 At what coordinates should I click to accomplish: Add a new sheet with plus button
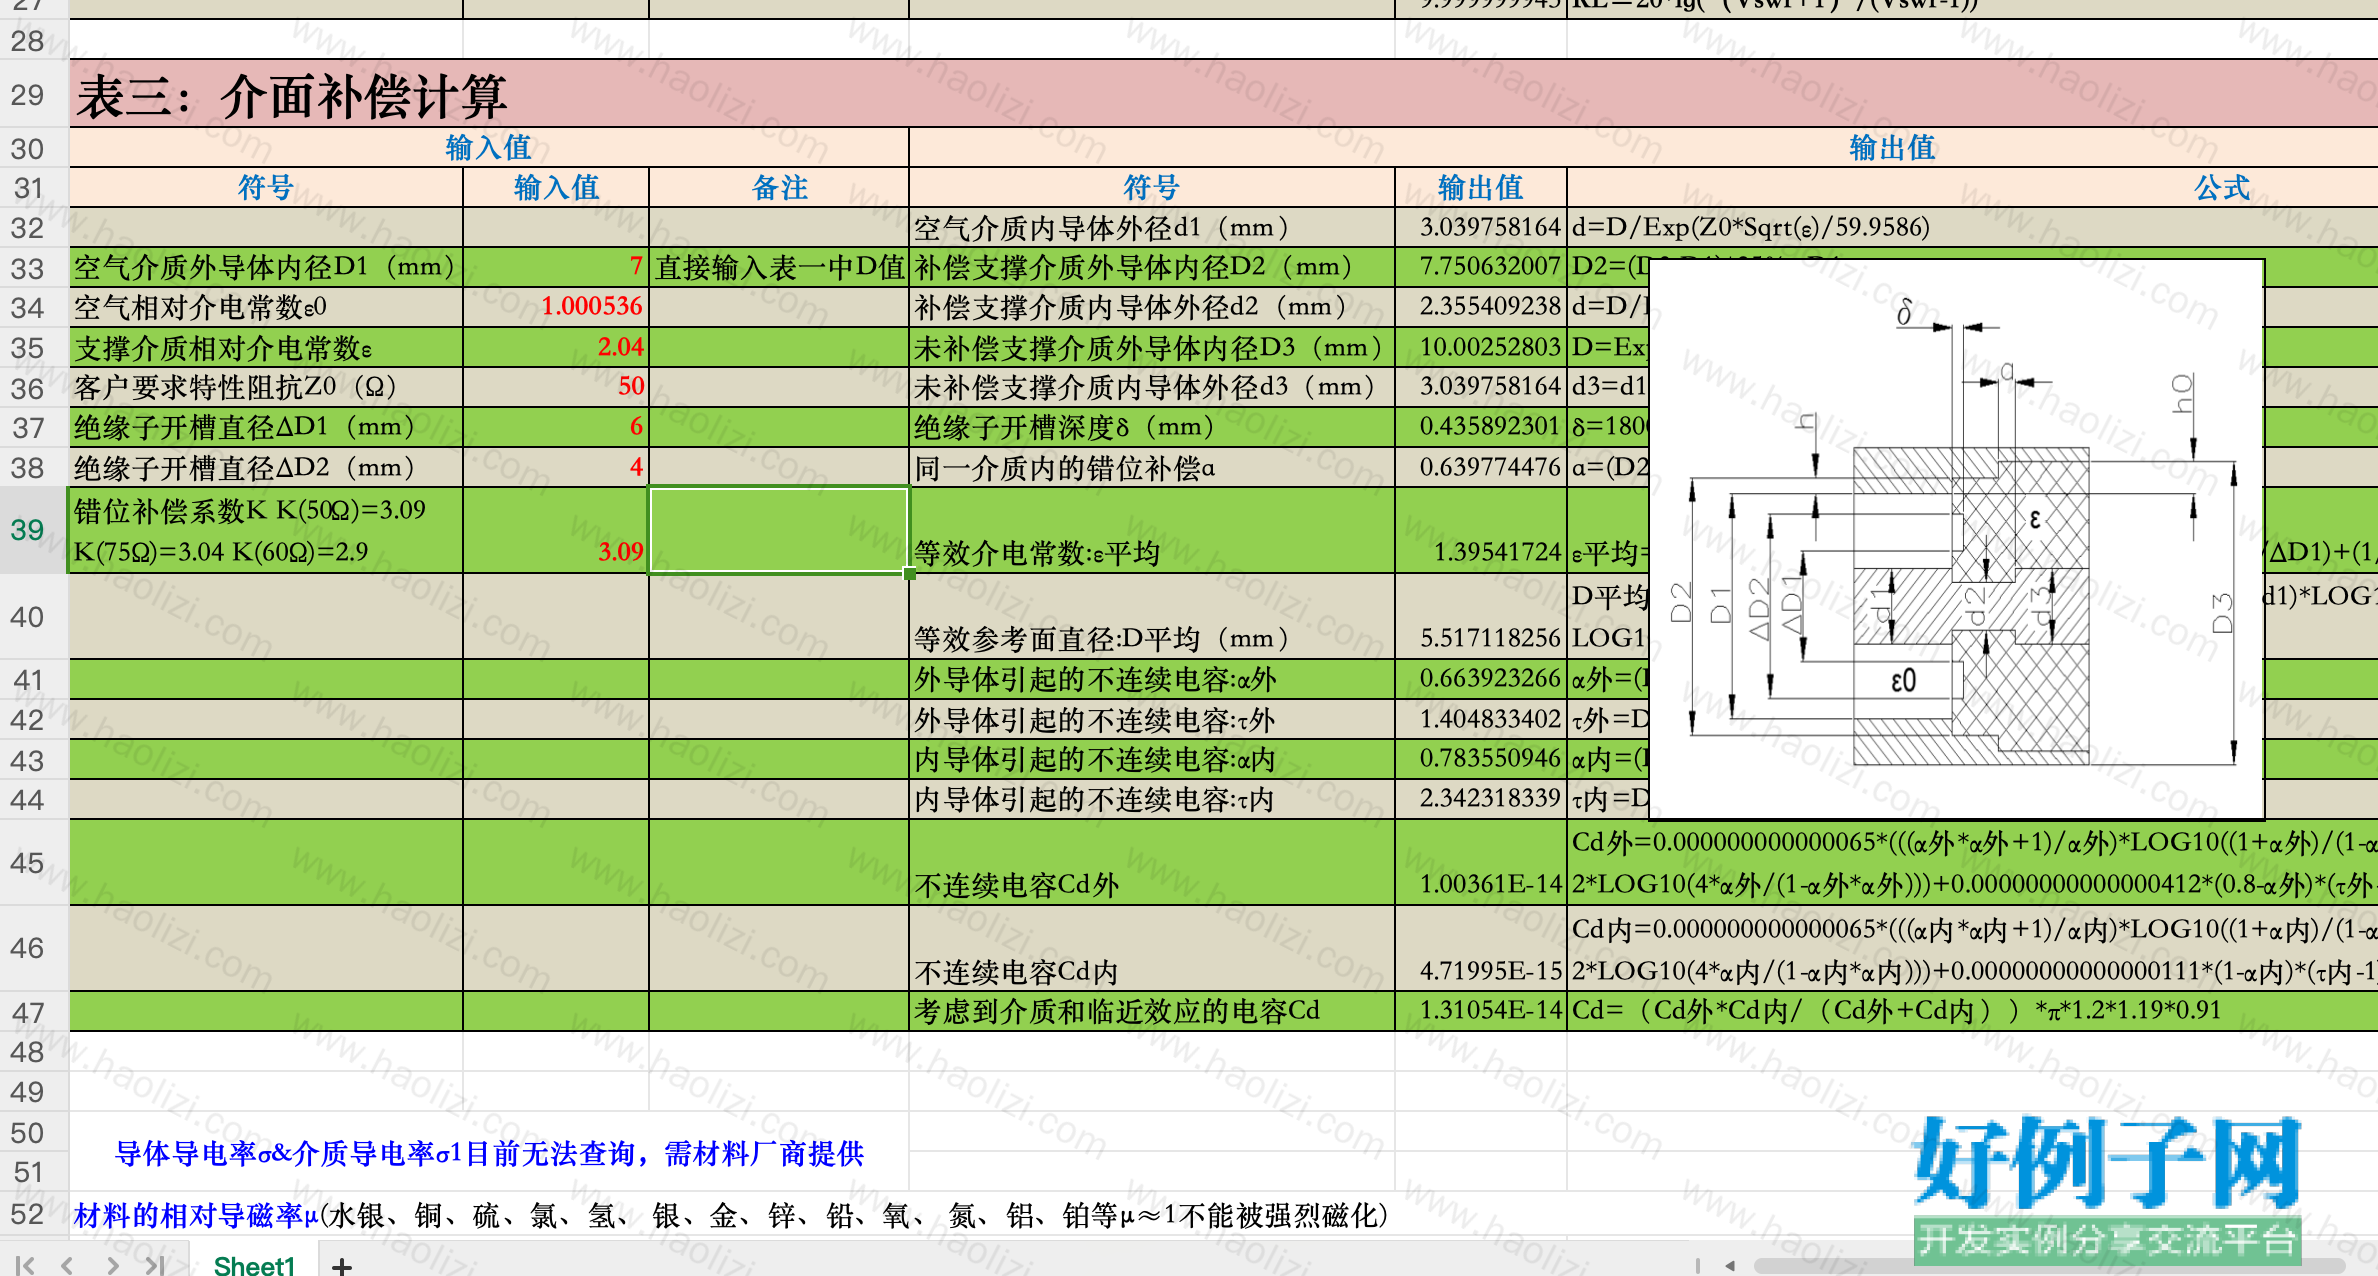(x=342, y=1266)
